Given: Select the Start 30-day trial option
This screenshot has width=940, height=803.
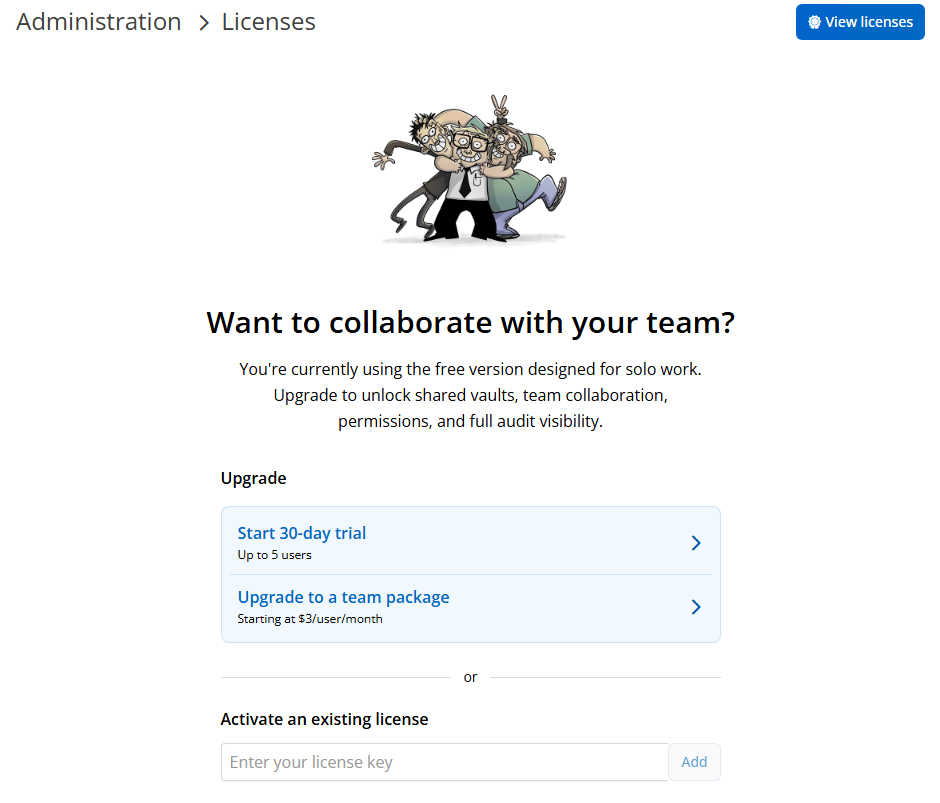Looking at the screenshot, I should [x=302, y=533].
